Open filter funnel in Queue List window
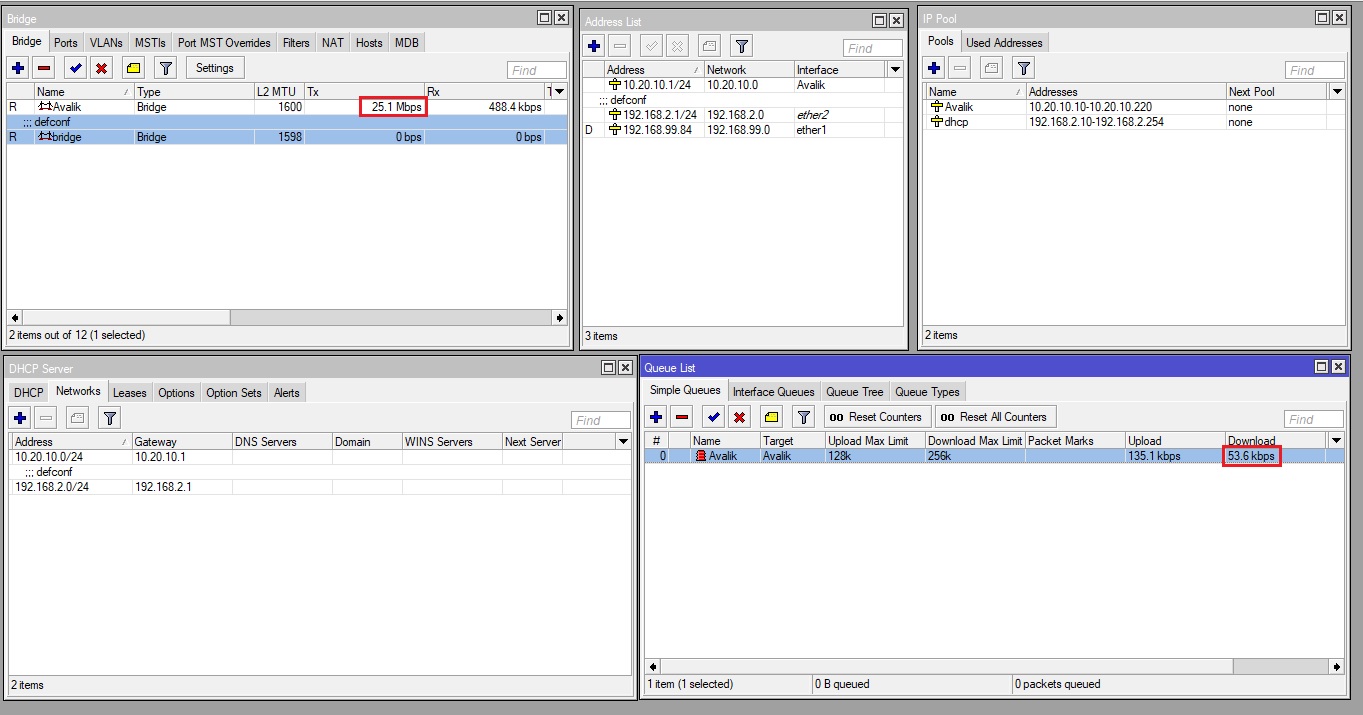This screenshot has width=1363, height=715. [803, 417]
